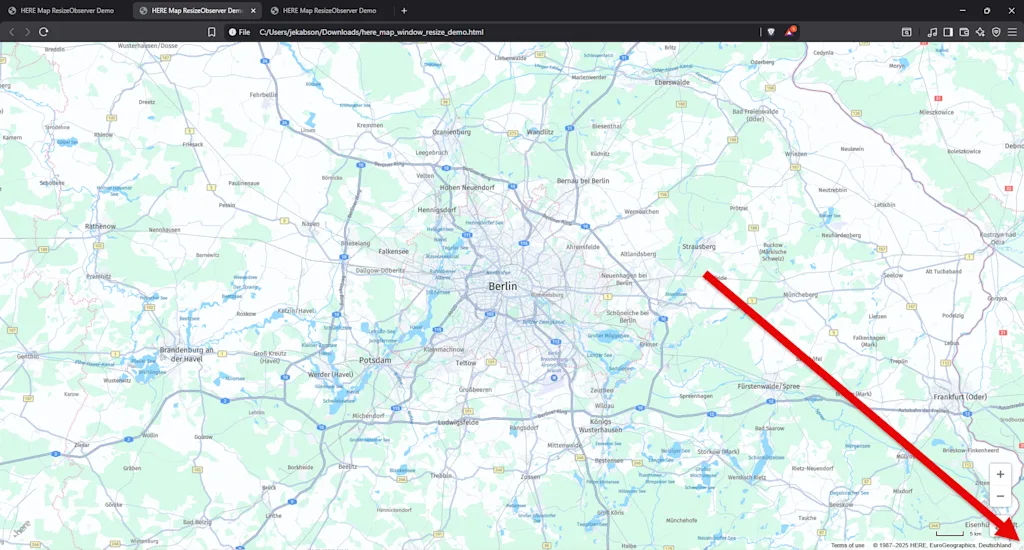
Task: Click the Brandenburg an der Havel label
Action: pyautogui.click(x=186, y=354)
